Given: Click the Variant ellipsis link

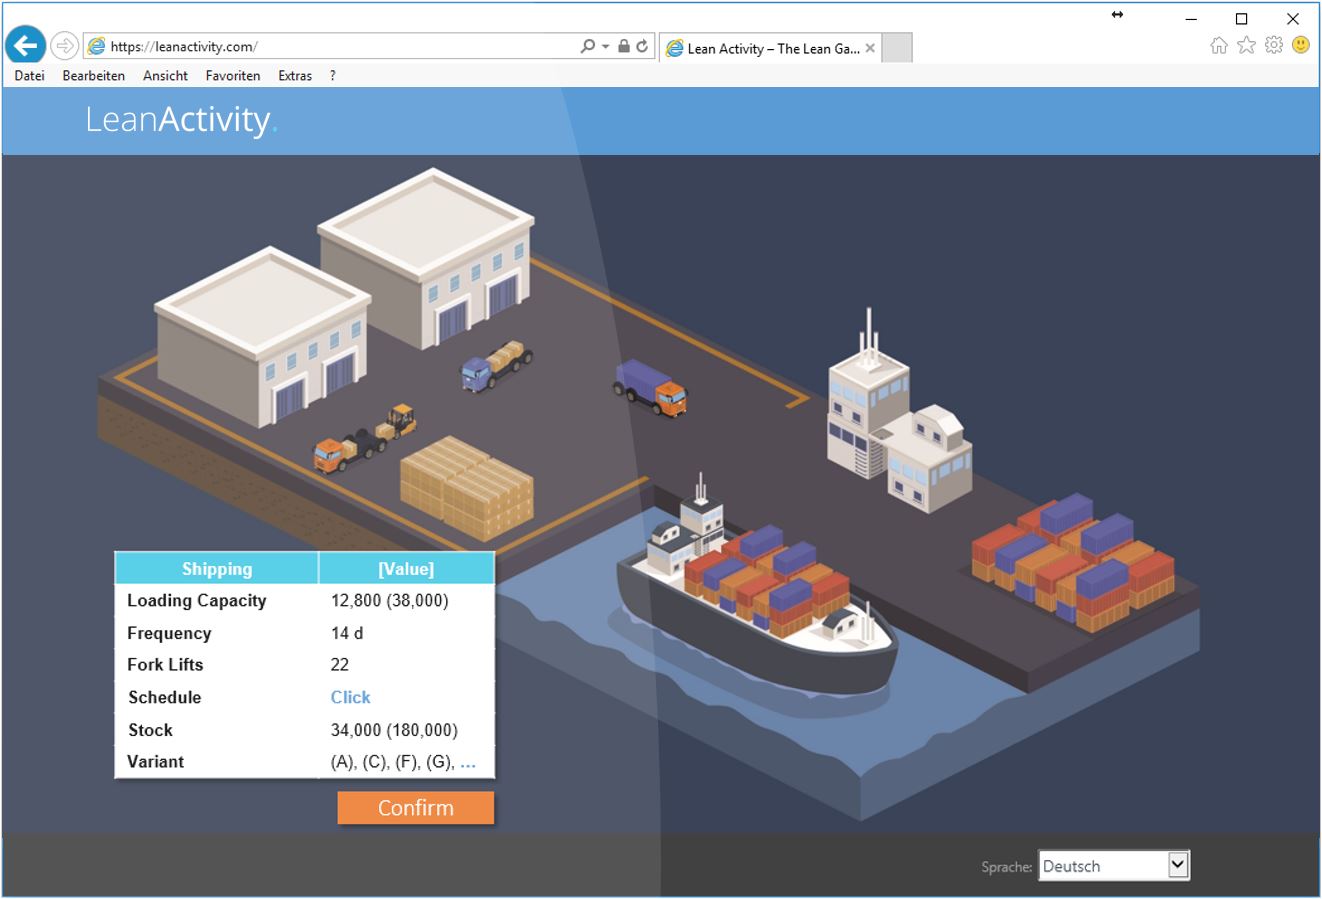Looking at the screenshot, I should click(467, 762).
